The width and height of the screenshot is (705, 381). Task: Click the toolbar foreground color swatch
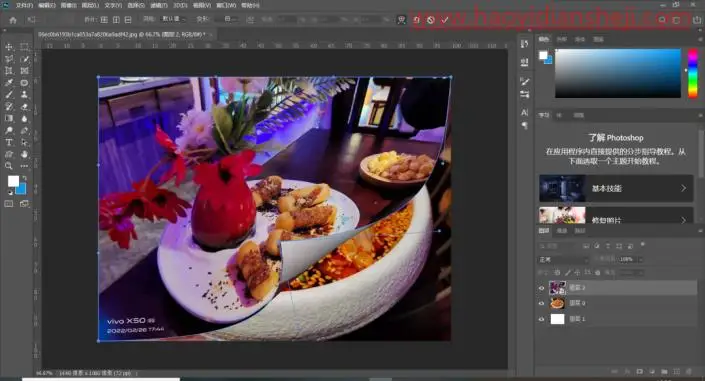point(13,181)
